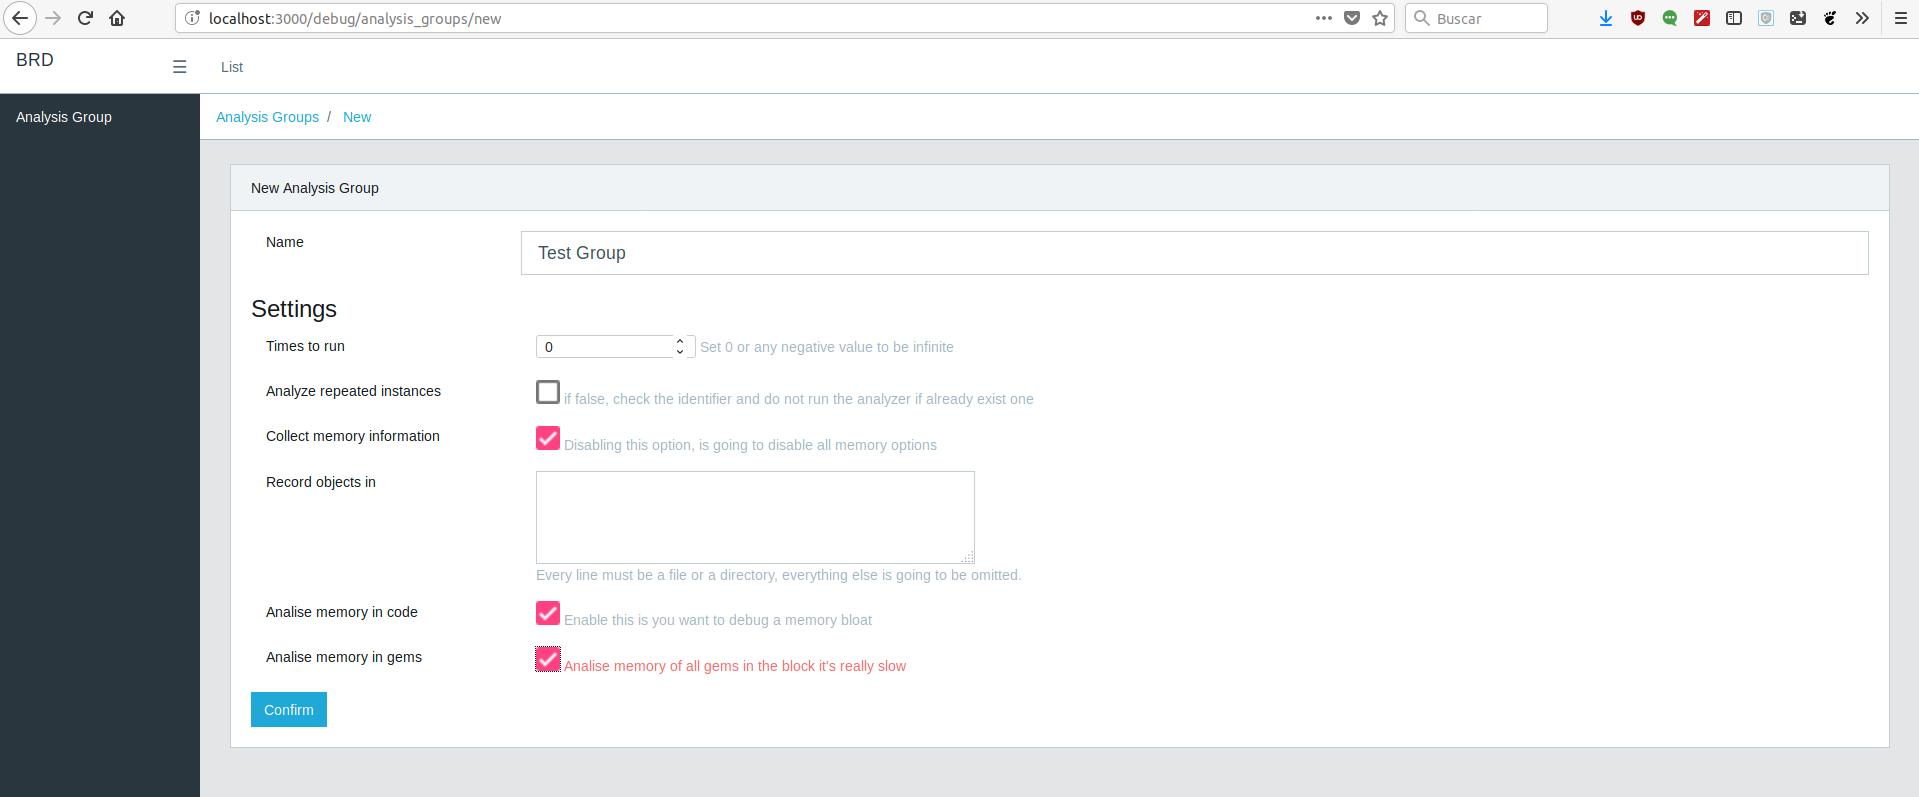Click the Name field containing Test Group
This screenshot has height=797, width=1919.
[1194, 253]
